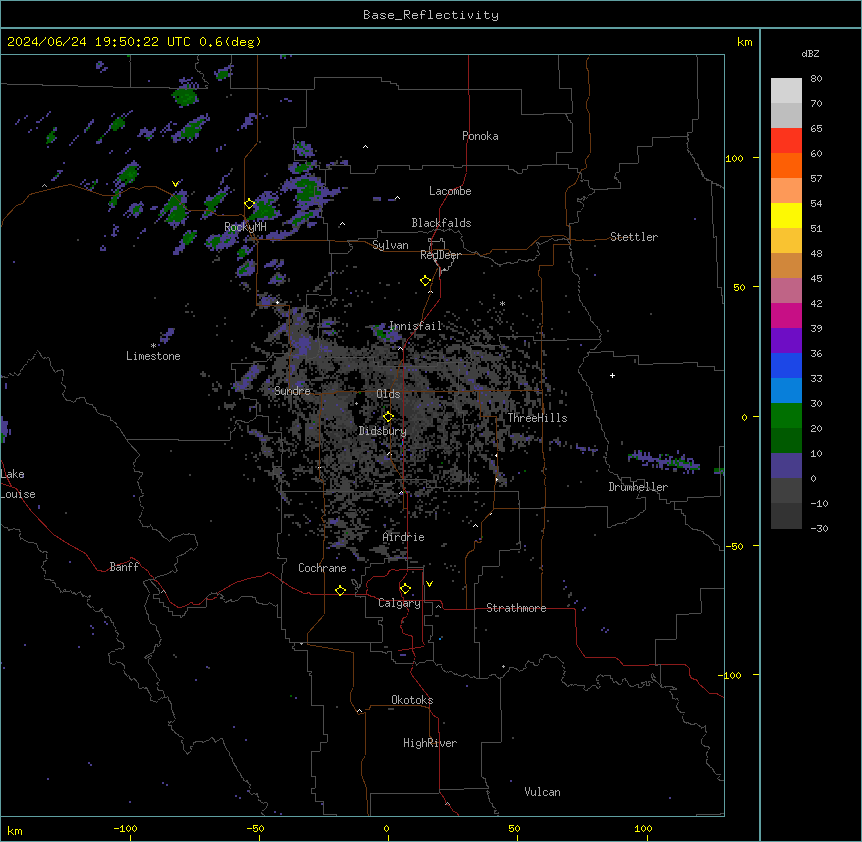862x842 pixels.
Task: Select the 20 dBZ green legend swatch
Action: pyautogui.click(x=786, y=416)
